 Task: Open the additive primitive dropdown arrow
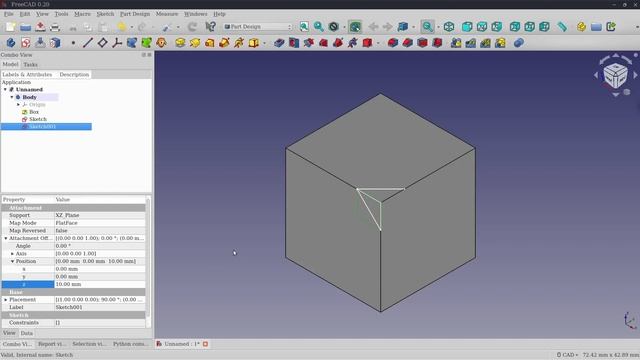click(x=264, y=43)
